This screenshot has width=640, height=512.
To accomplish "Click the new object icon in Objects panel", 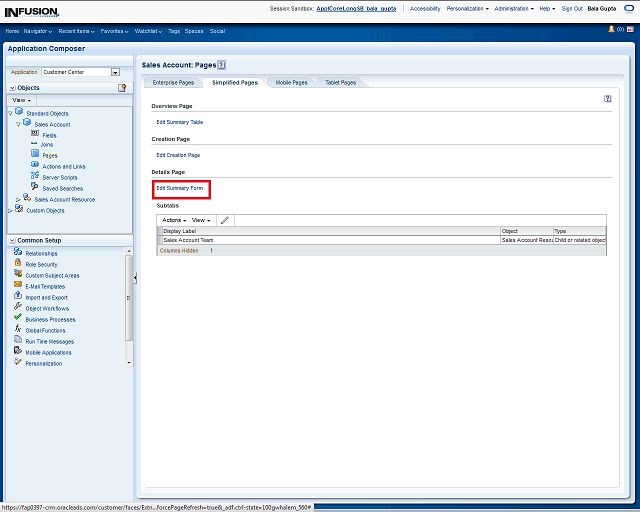I will [122, 88].
